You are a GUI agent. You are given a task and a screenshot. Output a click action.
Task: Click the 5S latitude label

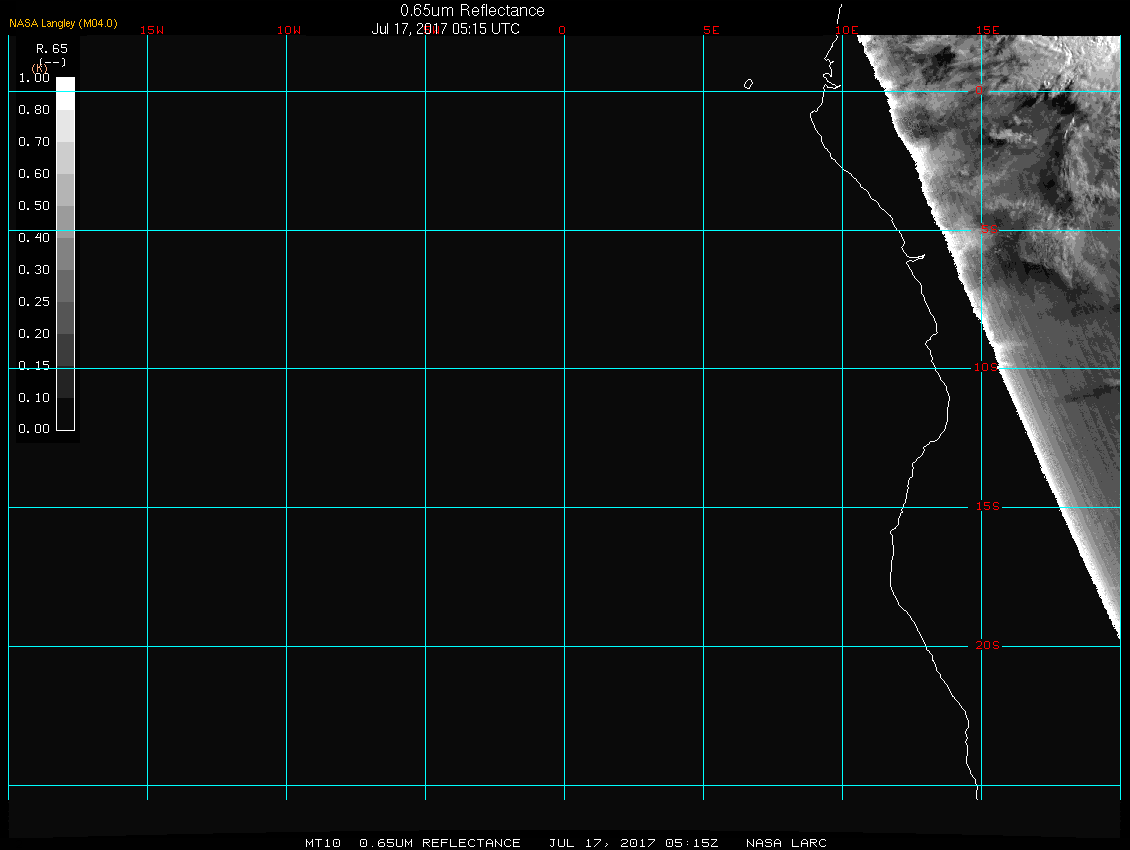coord(988,230)
